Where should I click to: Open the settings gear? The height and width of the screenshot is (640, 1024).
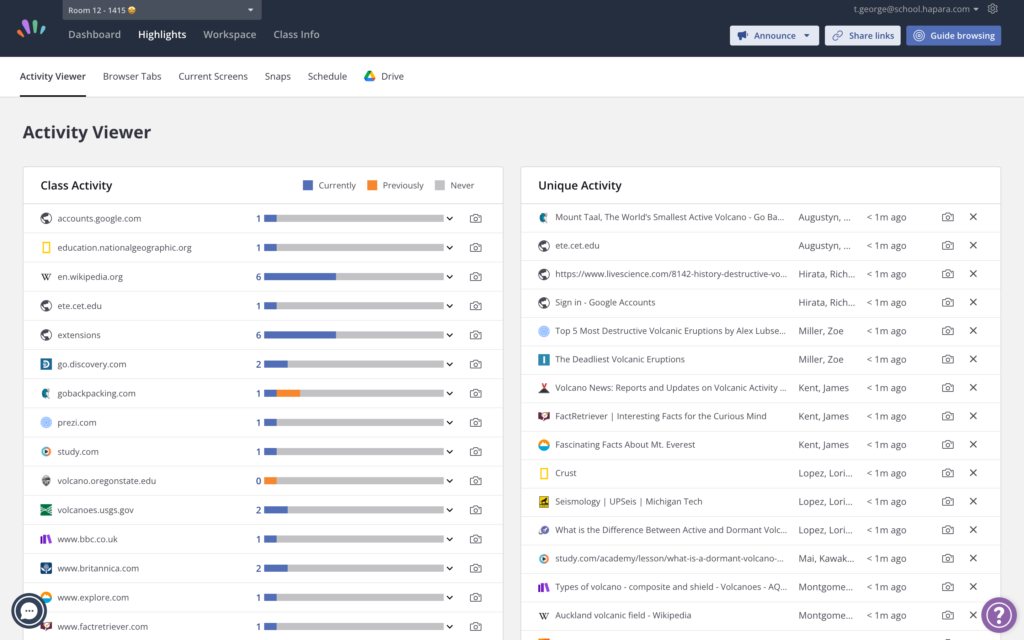[x=992, y=8]
